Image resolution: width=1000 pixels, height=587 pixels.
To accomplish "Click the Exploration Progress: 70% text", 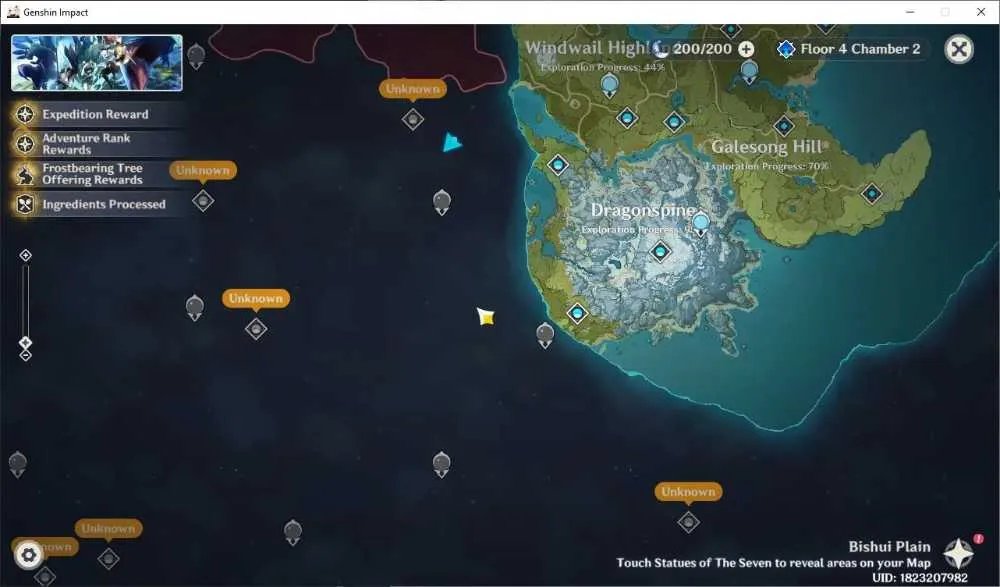I will click(x=767, y=166).
